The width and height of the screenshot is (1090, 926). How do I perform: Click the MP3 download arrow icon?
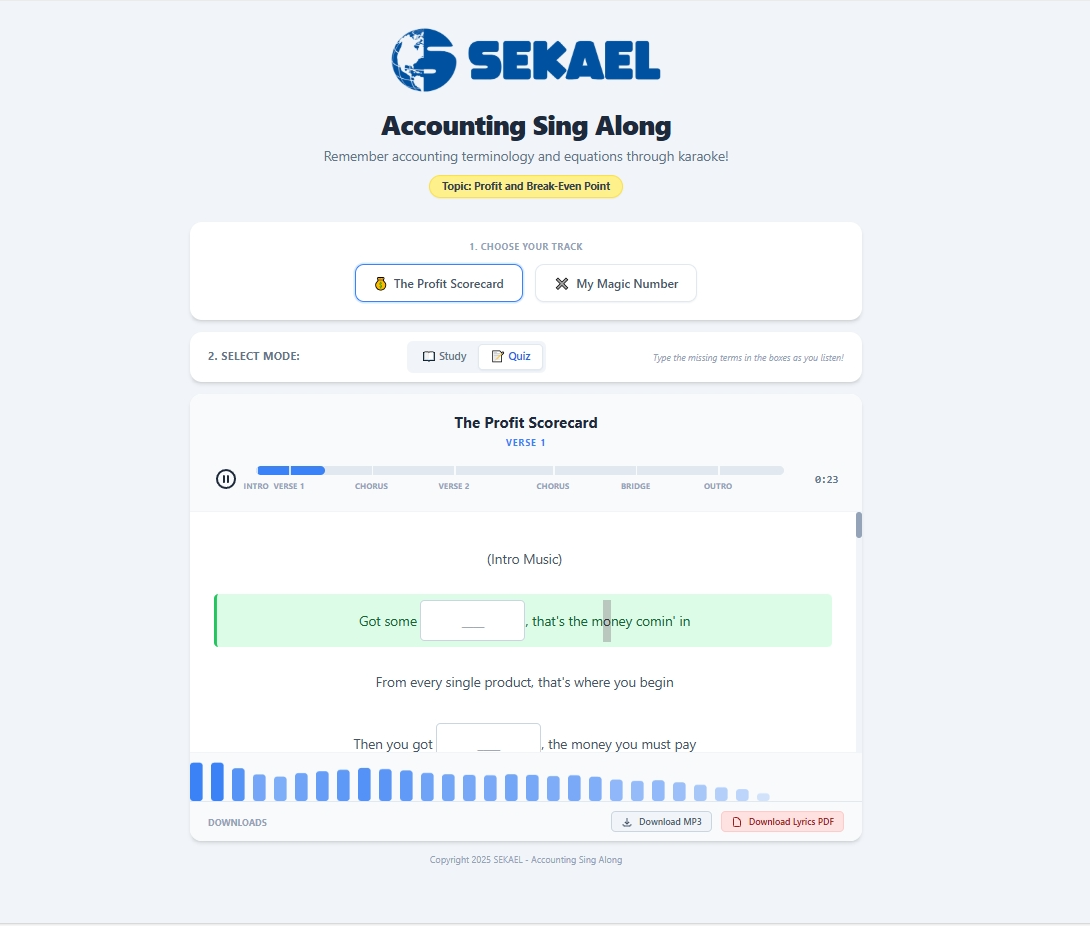pos(627,822)
